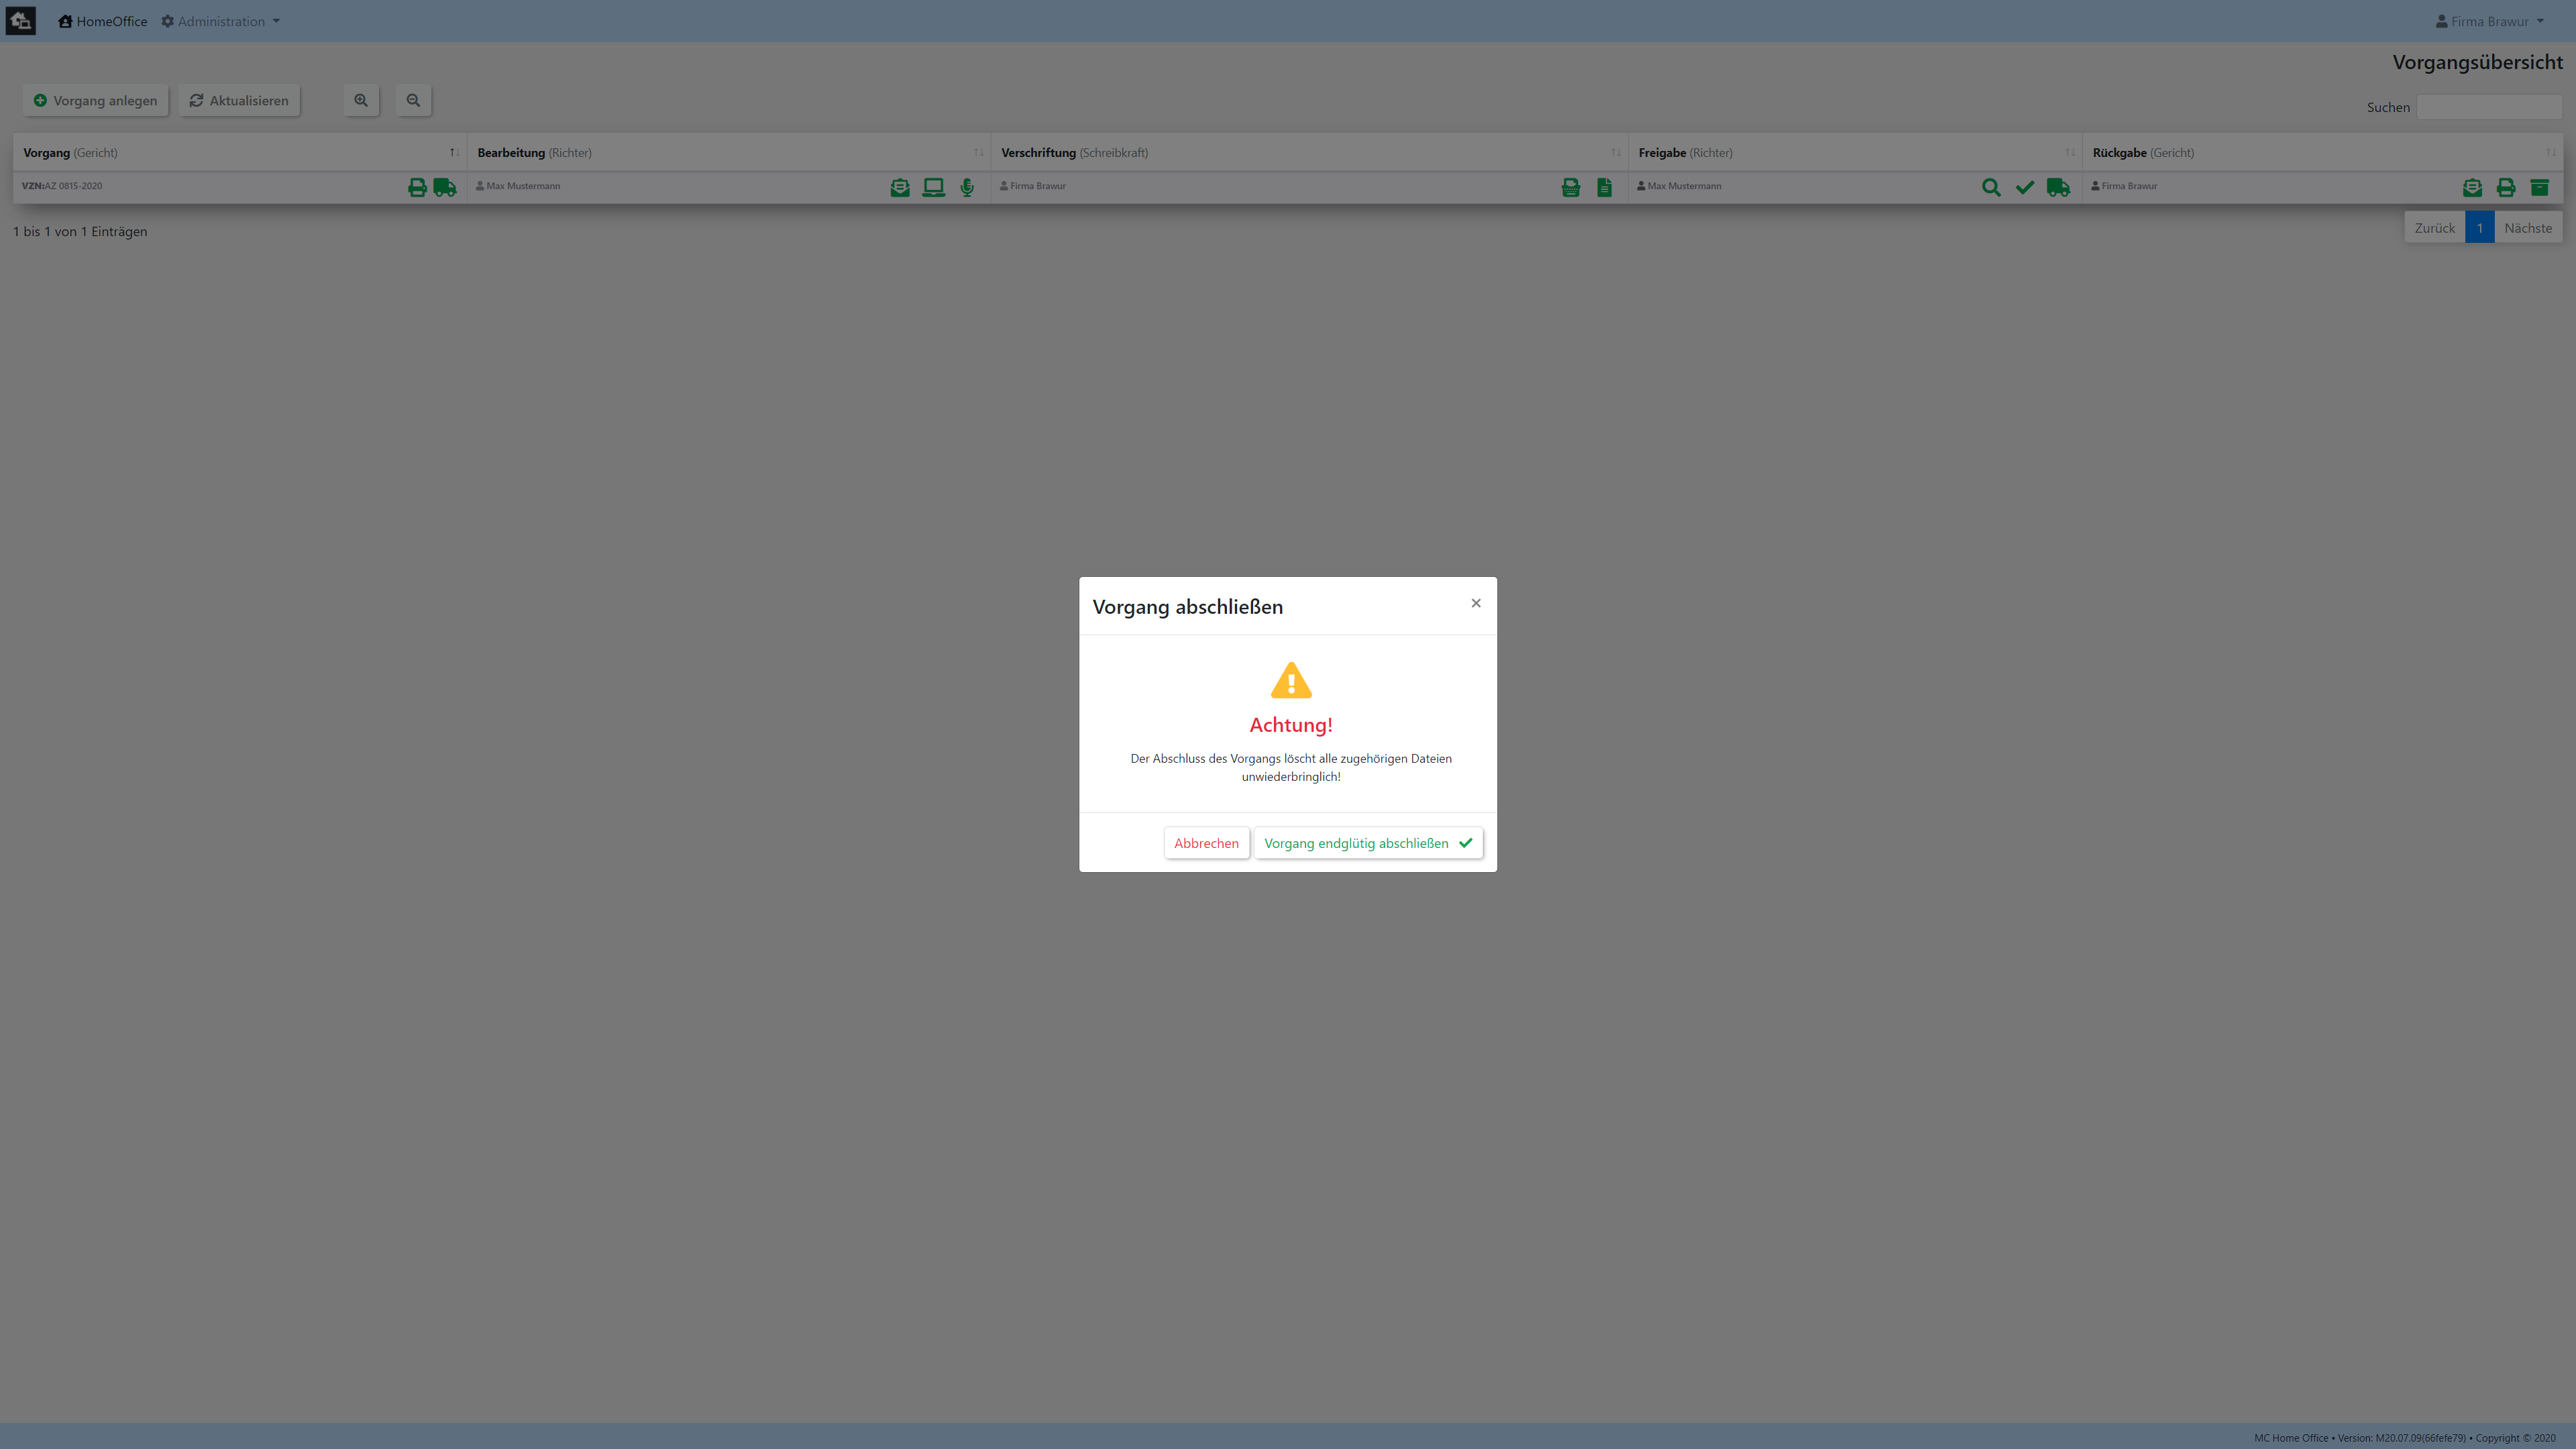Click the Abbrechen button
Viewport: 2576px width, 1449px height.
[1206, 843]
